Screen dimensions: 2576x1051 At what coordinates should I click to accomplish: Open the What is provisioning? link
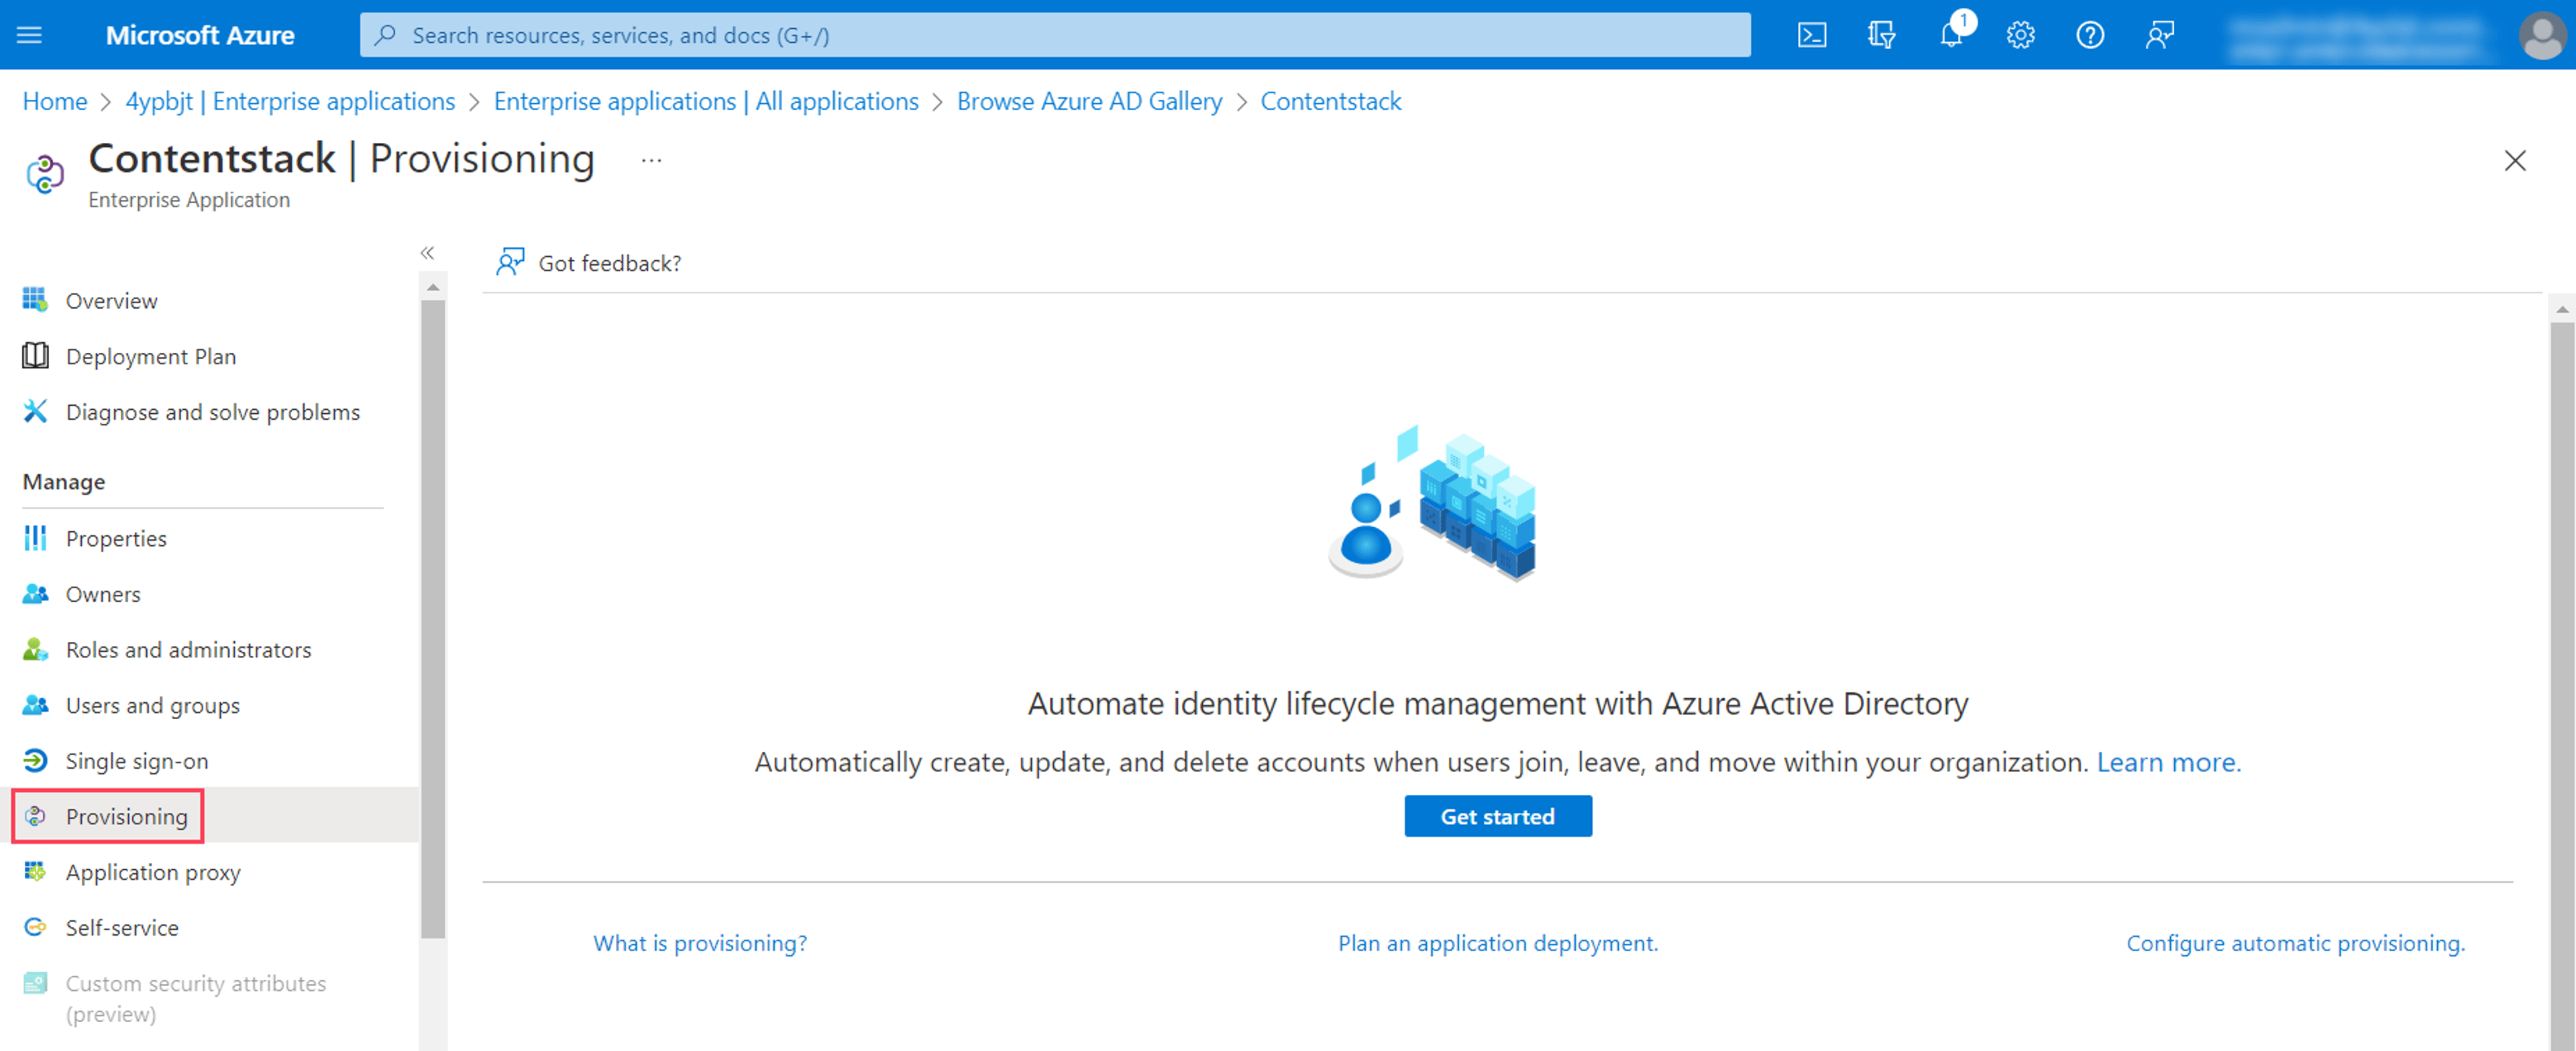click(700, 943)
